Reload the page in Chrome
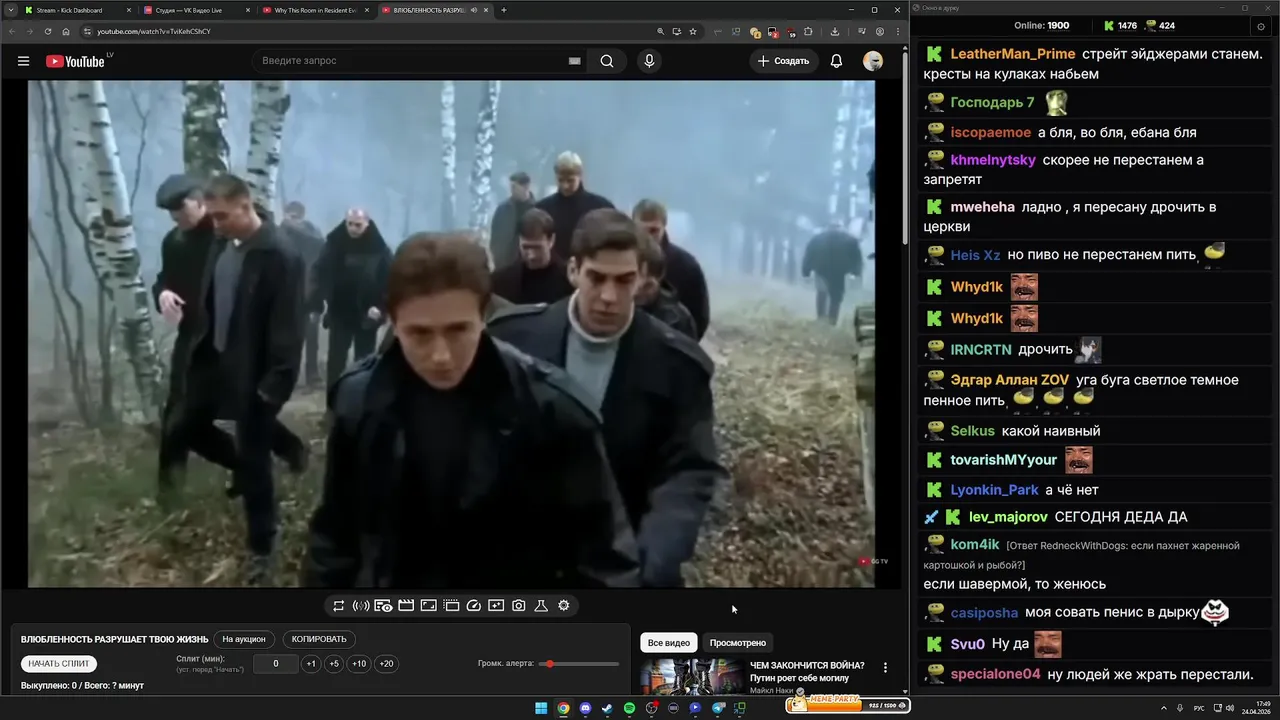1280x720 pixels. 47,31
